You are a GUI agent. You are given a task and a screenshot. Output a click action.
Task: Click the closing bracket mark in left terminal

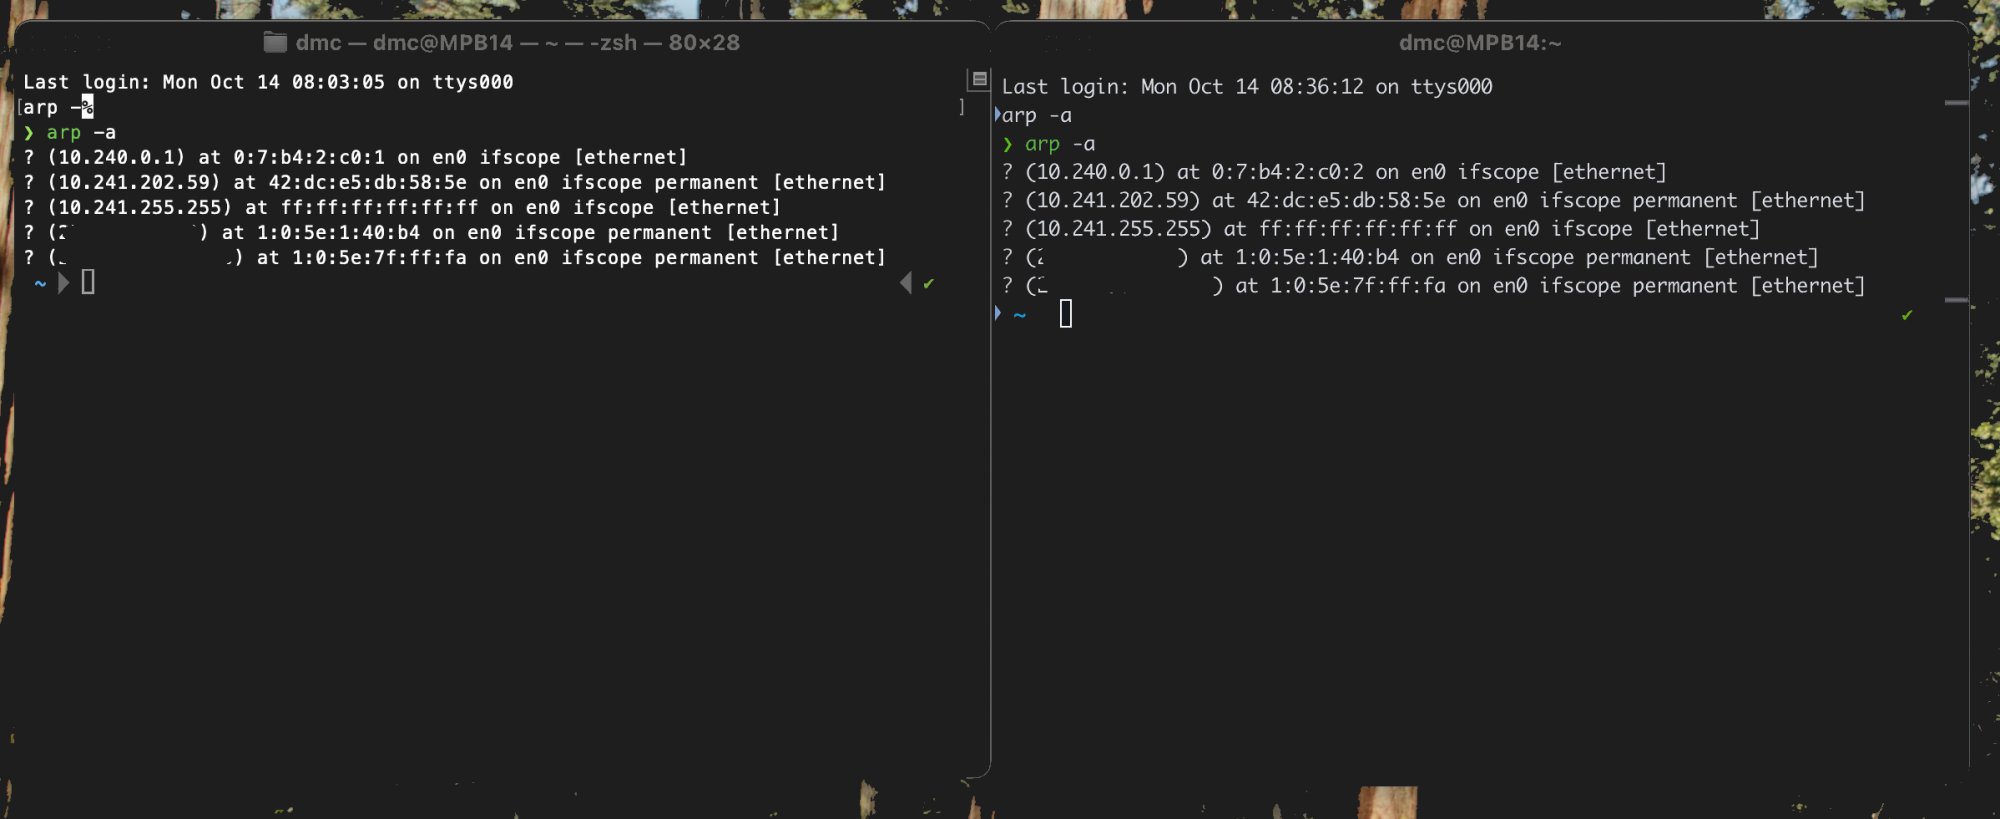point(962,107)
